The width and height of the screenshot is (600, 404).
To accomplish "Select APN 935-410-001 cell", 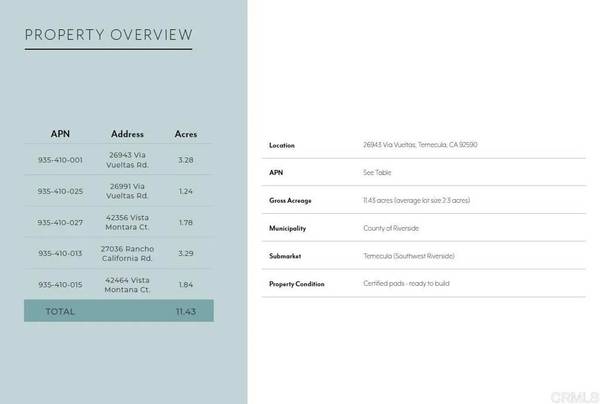I will click(60, 160).
